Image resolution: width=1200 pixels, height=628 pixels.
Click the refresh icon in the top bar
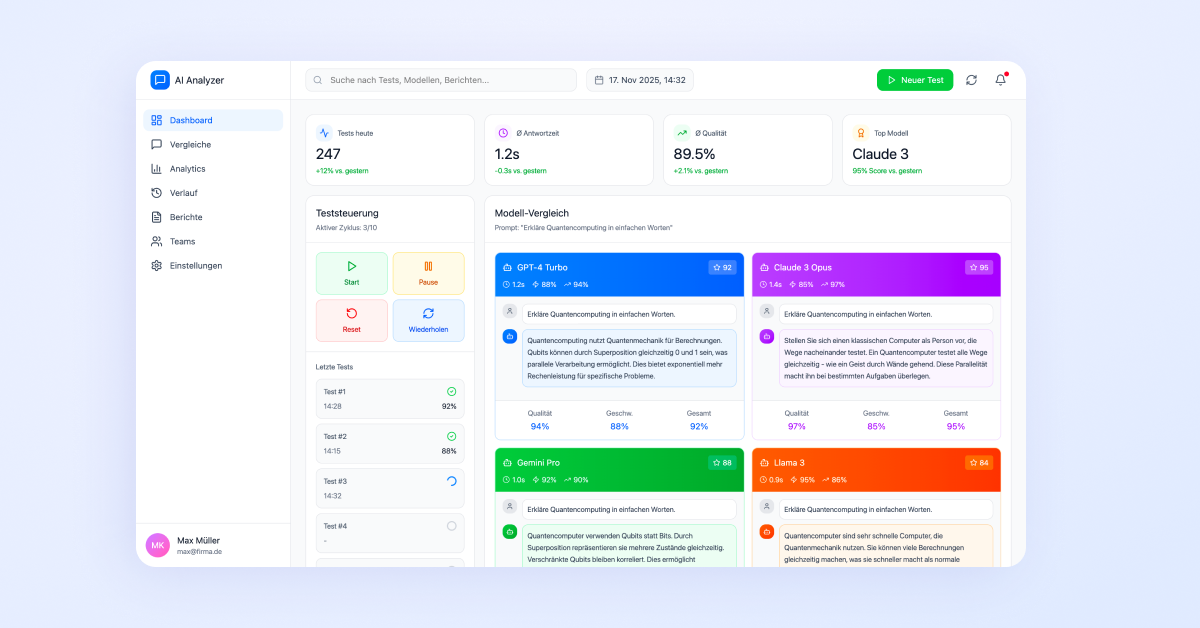pos(971,80)
